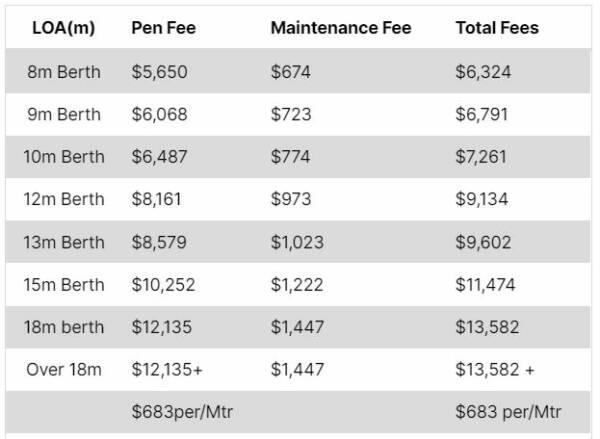Click the 9m Berth row label
This screenshot has height=439, width=600.
(x=64, y=114)
